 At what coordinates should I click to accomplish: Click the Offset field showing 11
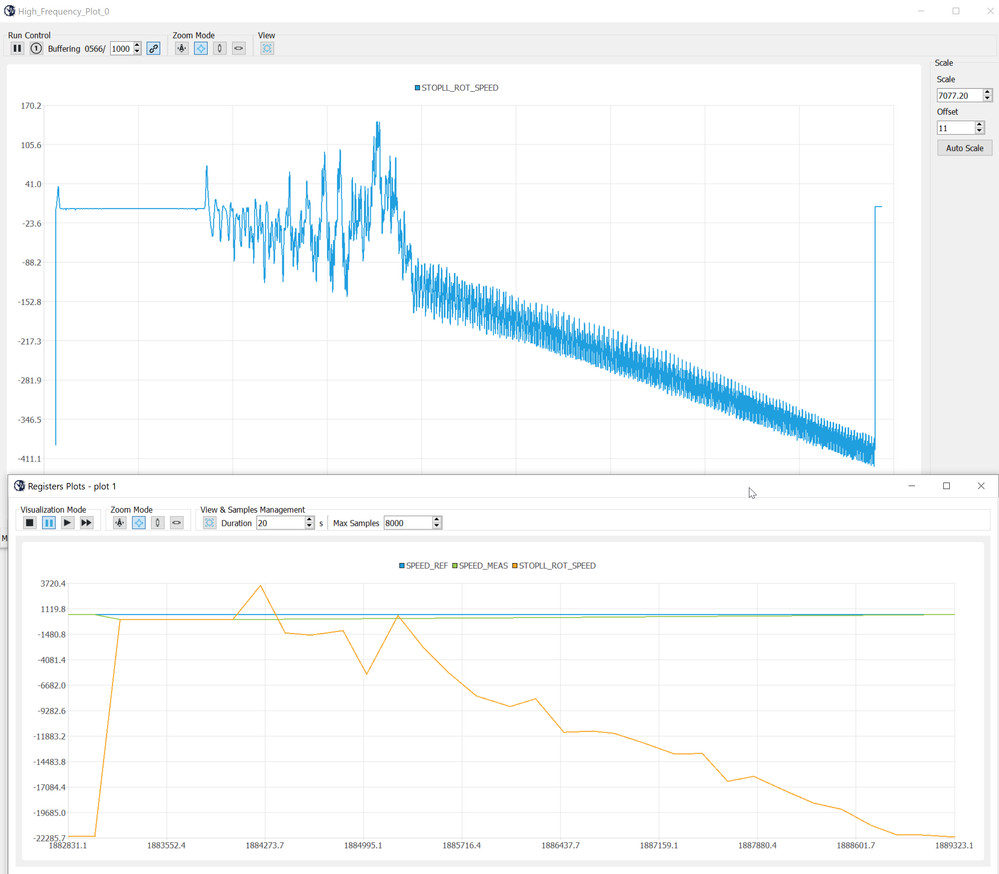tap(955, 128)
